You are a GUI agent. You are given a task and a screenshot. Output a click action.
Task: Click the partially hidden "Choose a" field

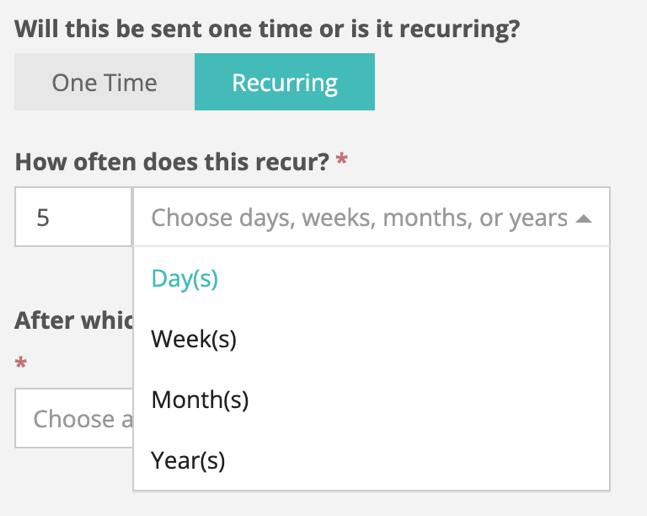click(74, 418)
